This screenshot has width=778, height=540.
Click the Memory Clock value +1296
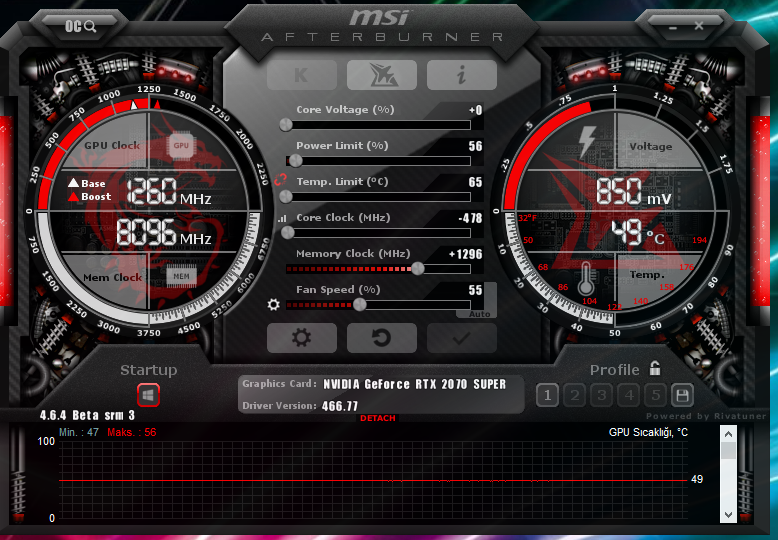[x=465, y=254]
